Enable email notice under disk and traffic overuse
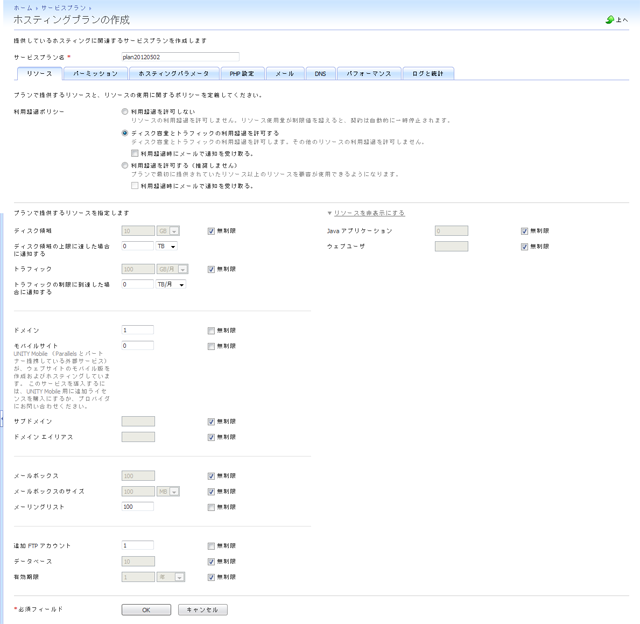The width and height of the screenshot is (640, 624). [135, 153]
